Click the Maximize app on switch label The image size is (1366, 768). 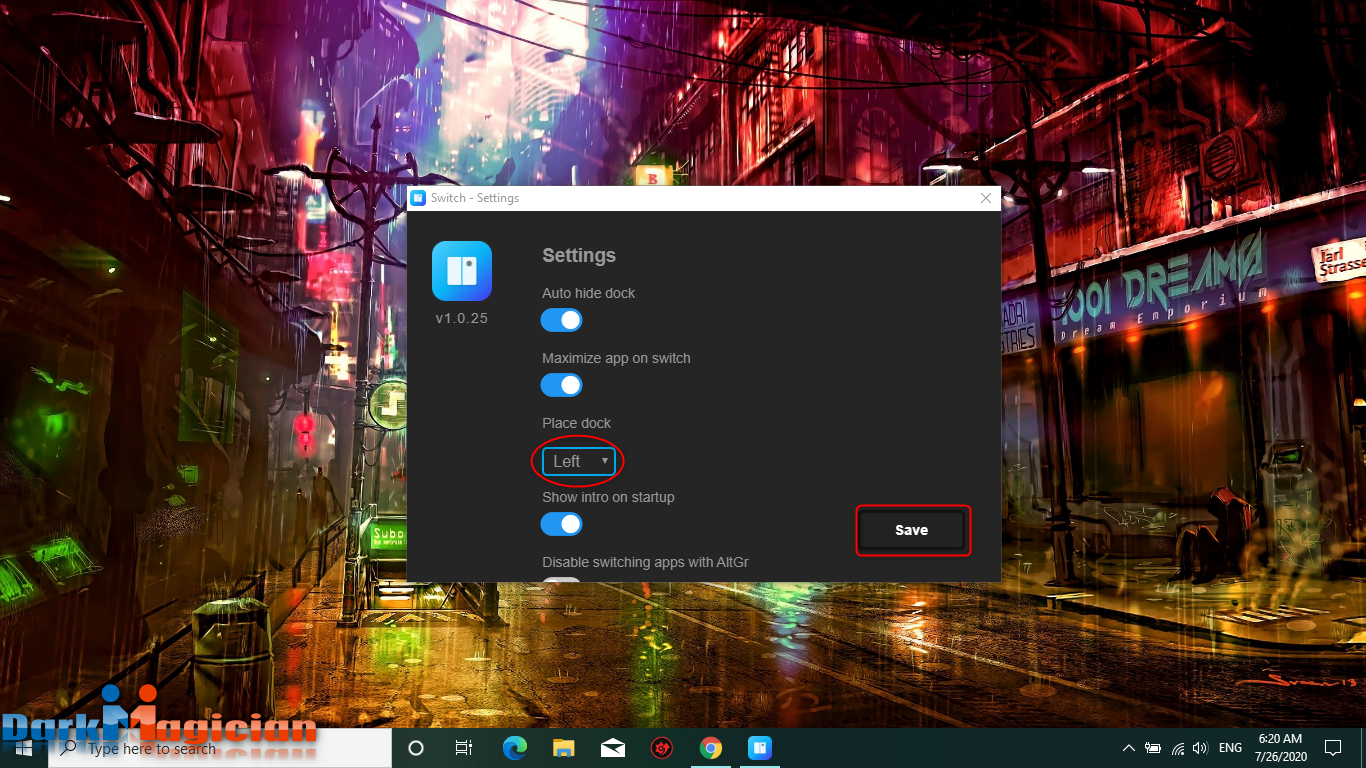616,358
